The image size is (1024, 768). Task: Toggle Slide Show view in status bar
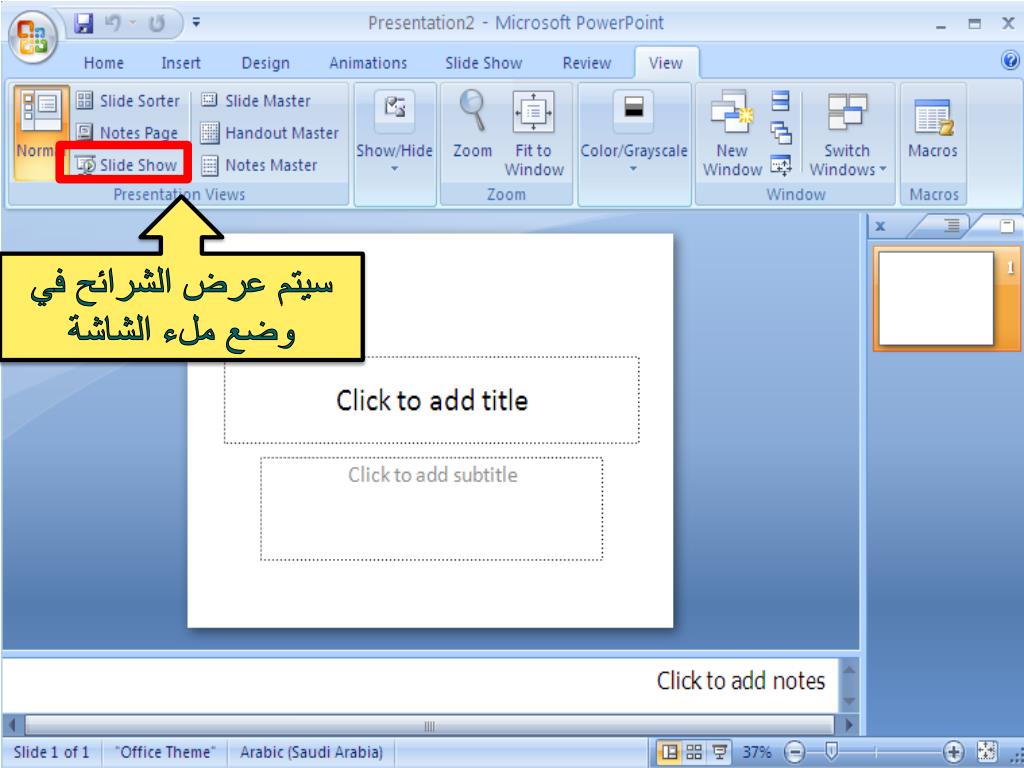pos(720,752)
